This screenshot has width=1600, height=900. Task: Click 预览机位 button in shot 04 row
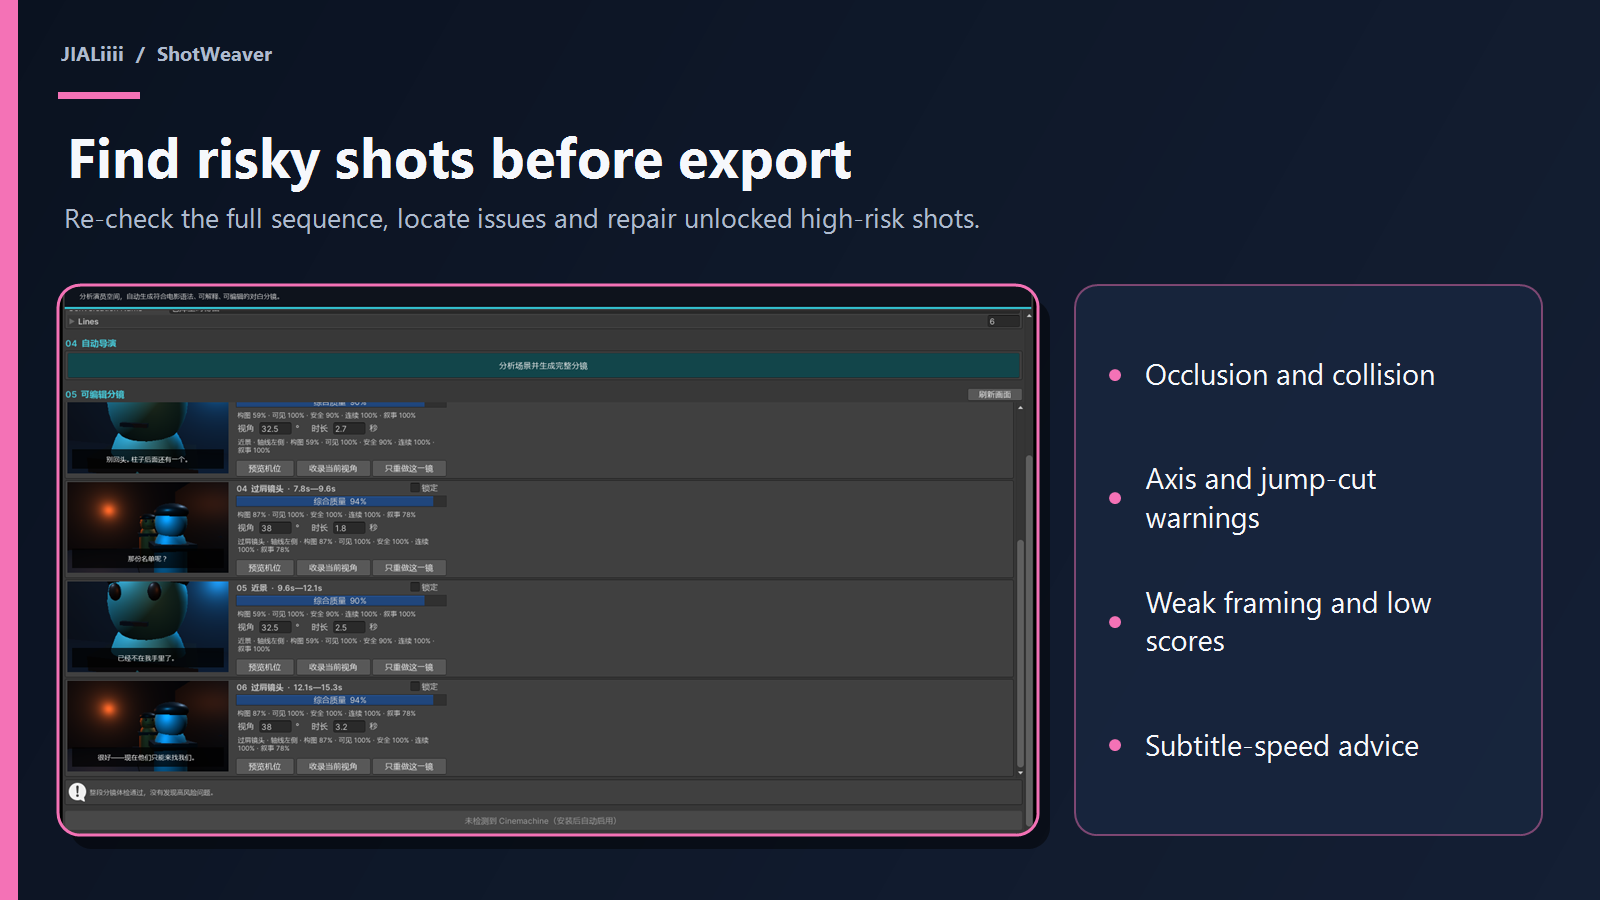click(265, 568)
